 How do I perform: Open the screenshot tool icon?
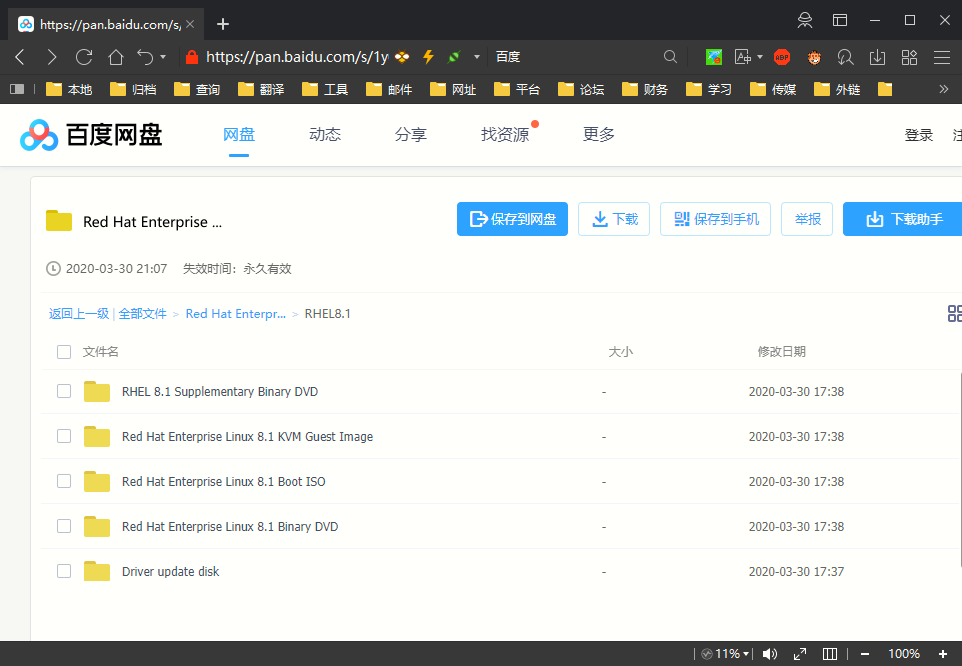pyautogui.click(x=714, y=57)
